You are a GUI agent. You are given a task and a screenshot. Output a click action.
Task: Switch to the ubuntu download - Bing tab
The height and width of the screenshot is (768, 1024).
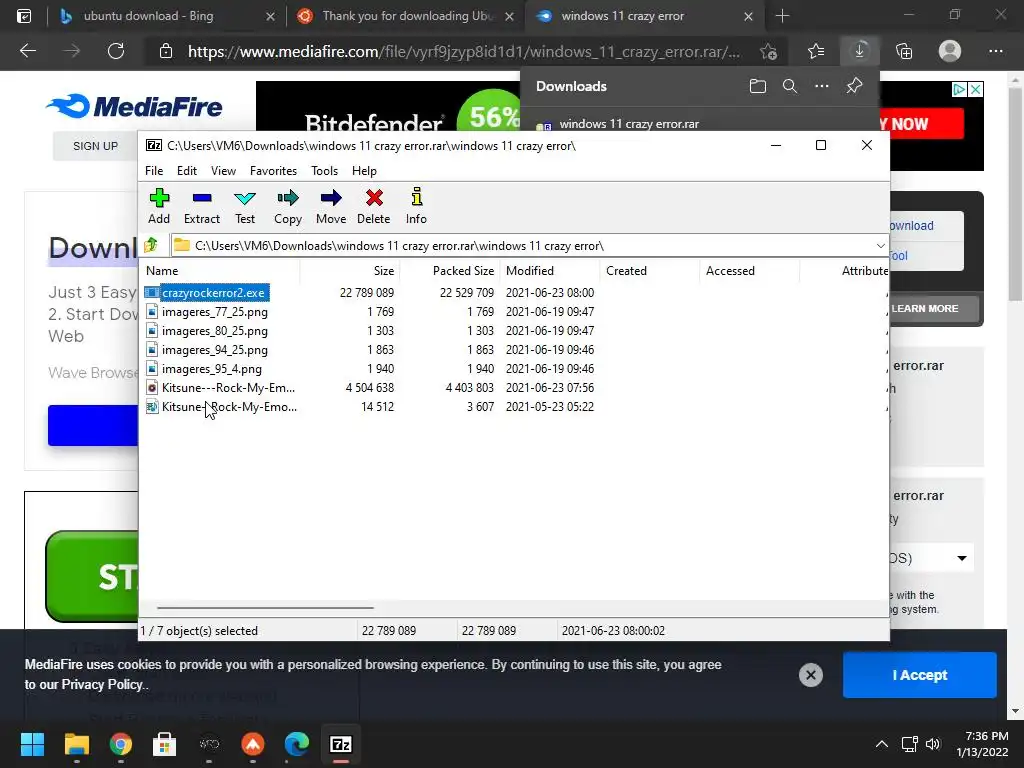(148, 16)
